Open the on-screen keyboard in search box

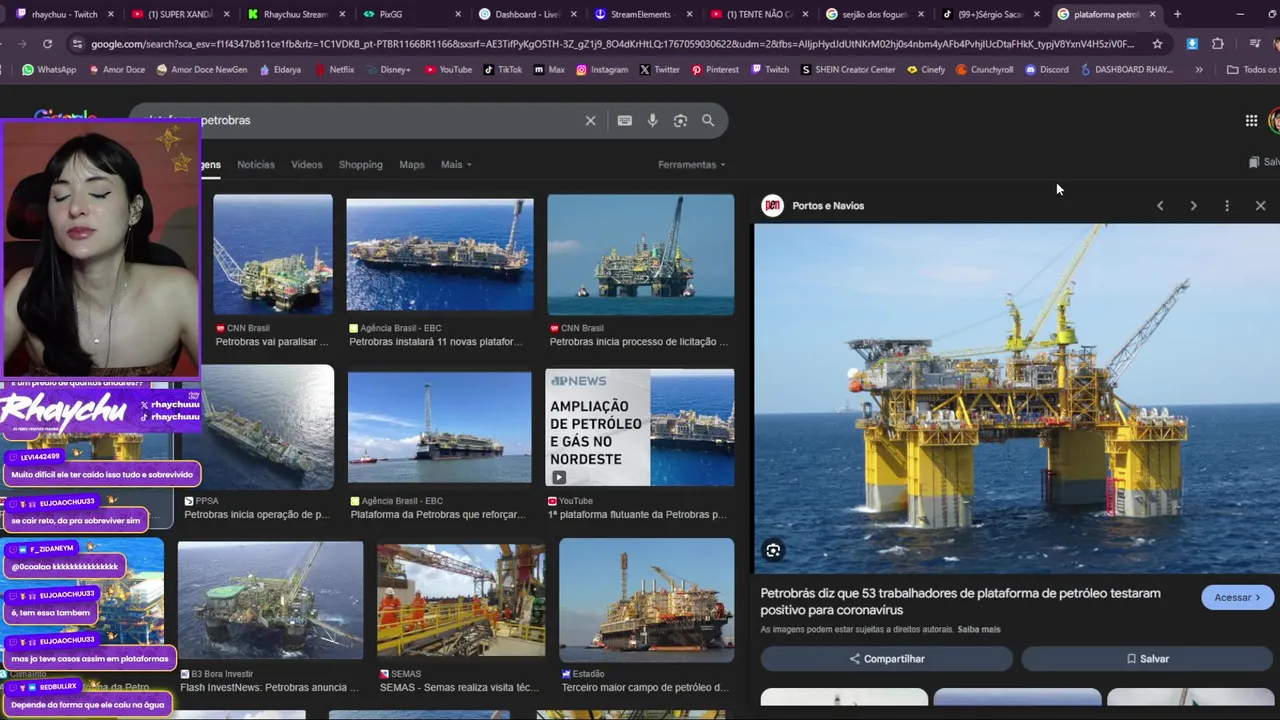click(x=625, y=120)
